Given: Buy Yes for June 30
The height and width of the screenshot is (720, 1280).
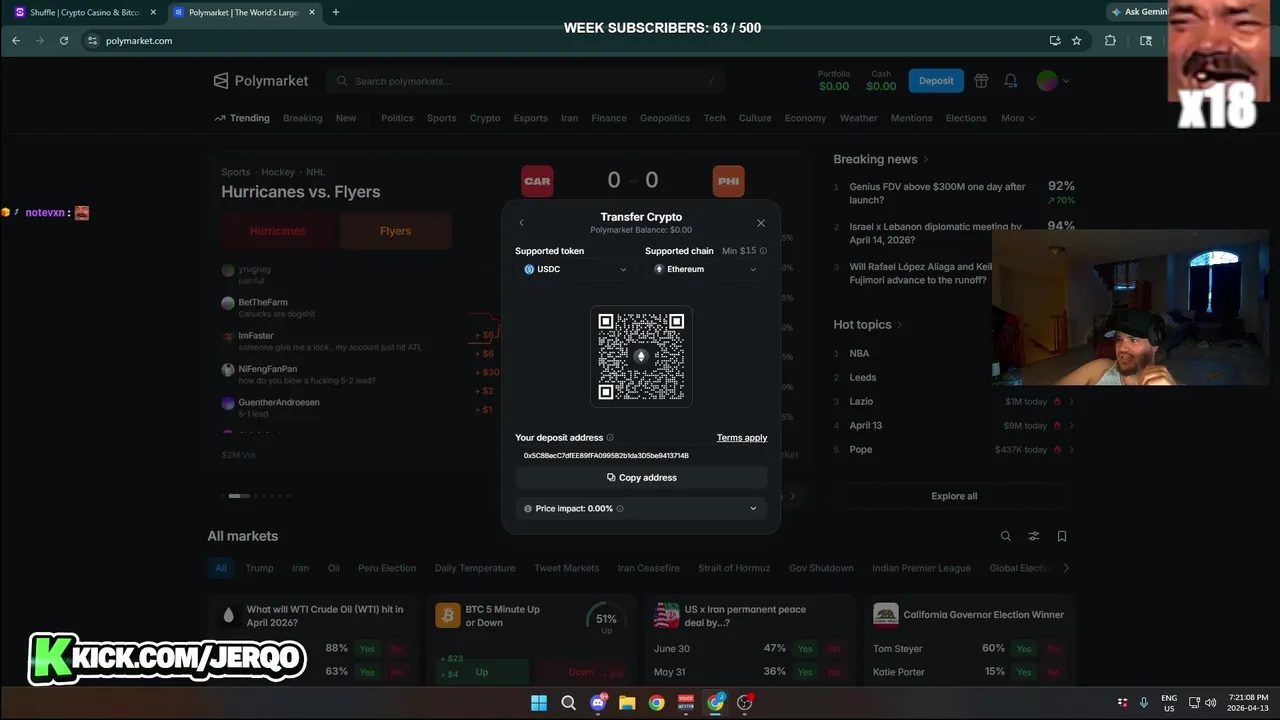Looking at the screenshot, I should [805, 649].
